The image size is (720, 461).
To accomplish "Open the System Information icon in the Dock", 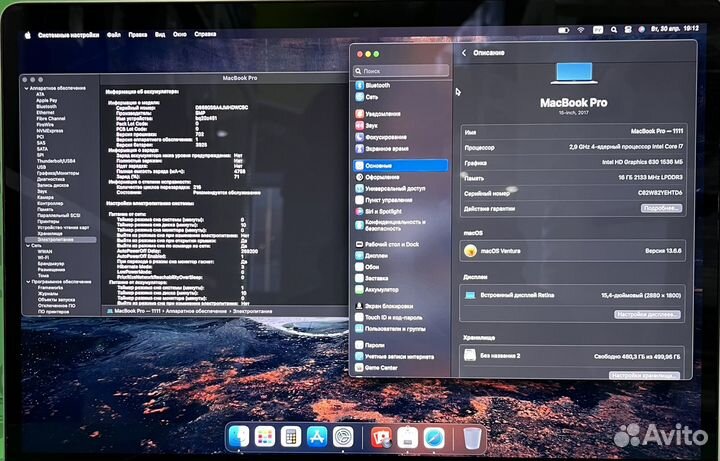I will pyautogui.click(x=407, y=438).
